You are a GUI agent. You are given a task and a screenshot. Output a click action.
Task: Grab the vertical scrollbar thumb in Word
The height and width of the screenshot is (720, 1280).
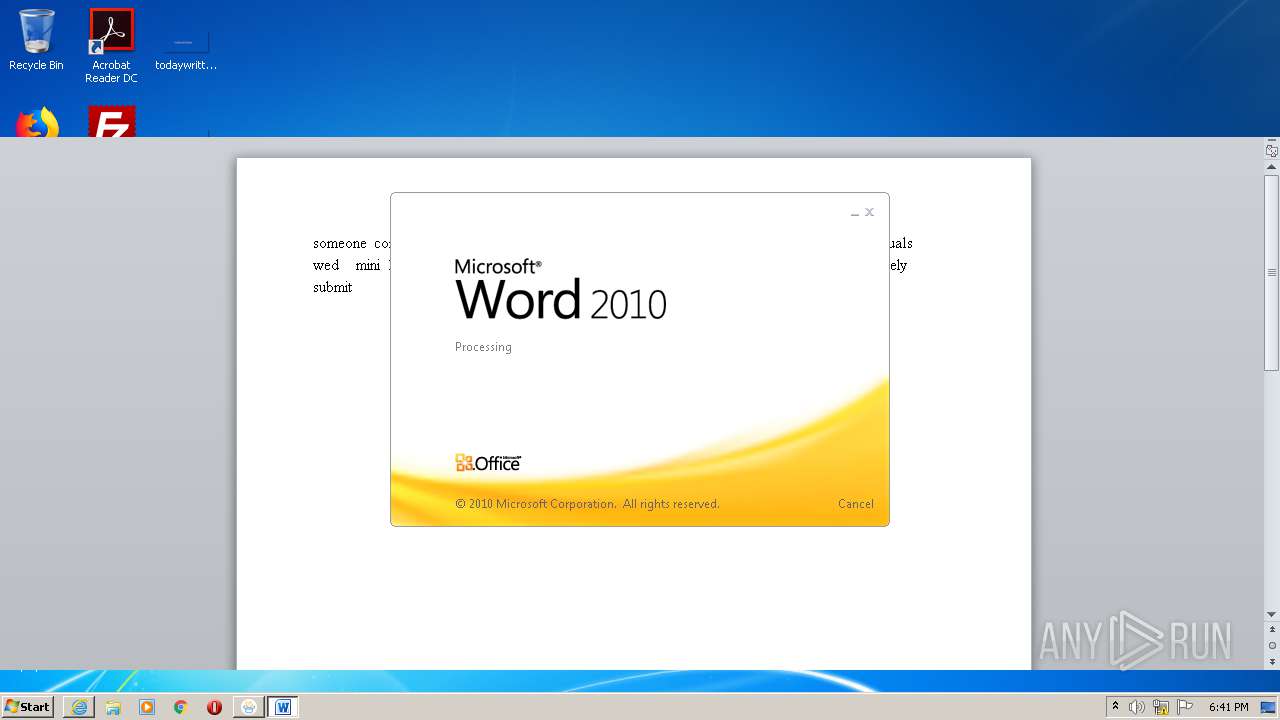[1272, 272]
